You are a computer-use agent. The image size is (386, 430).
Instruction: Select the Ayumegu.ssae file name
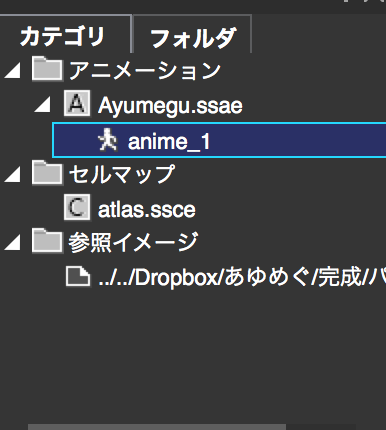tap(170, 106)
